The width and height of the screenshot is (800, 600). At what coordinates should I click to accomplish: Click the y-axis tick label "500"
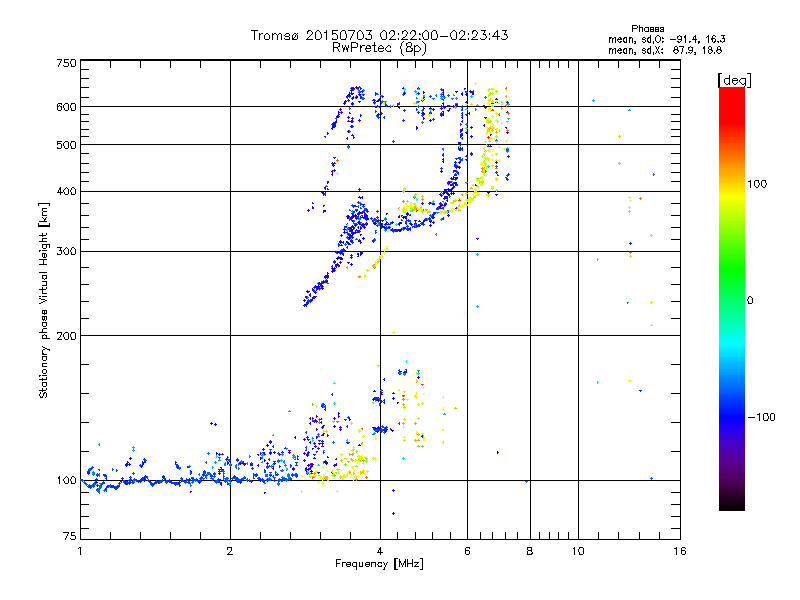tap(66, 145)
